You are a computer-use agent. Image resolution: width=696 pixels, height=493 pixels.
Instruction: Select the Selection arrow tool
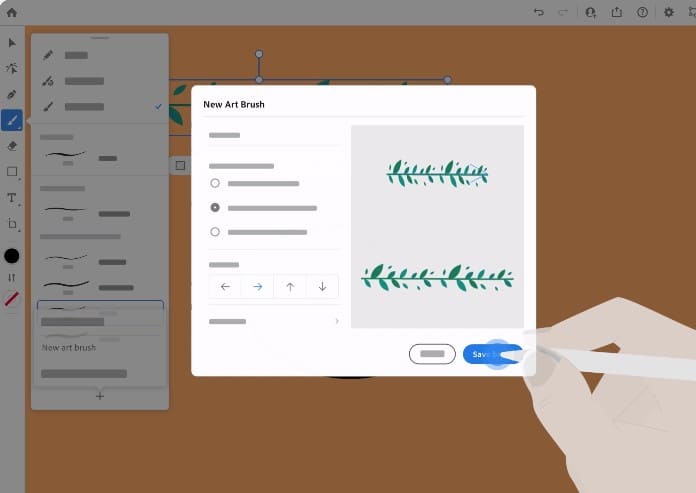coord(12,43)
